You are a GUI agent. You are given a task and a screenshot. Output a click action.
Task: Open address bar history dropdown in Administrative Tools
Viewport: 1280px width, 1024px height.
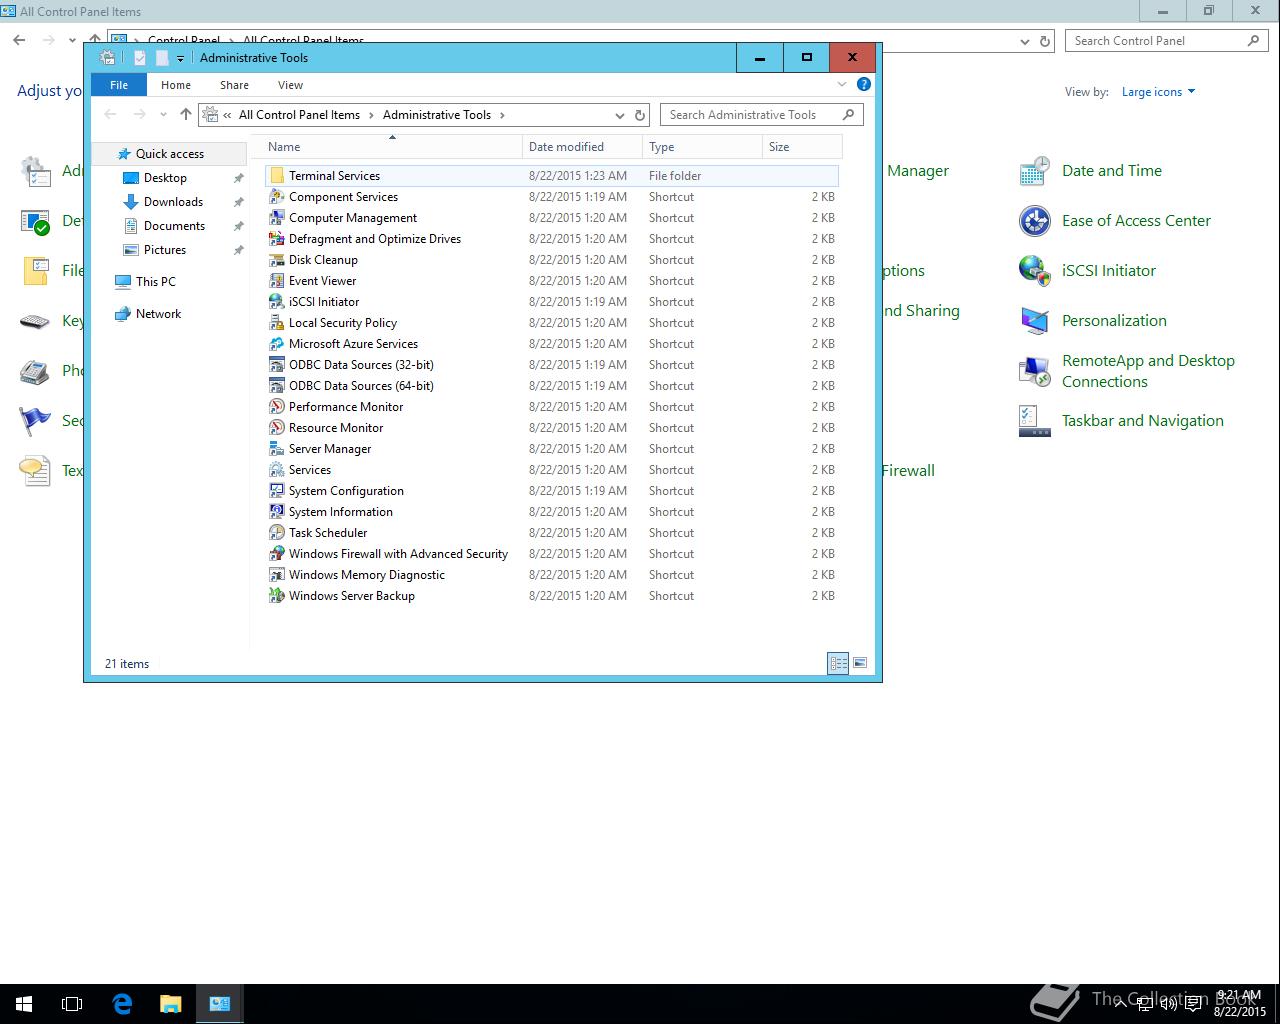(620, 115)
